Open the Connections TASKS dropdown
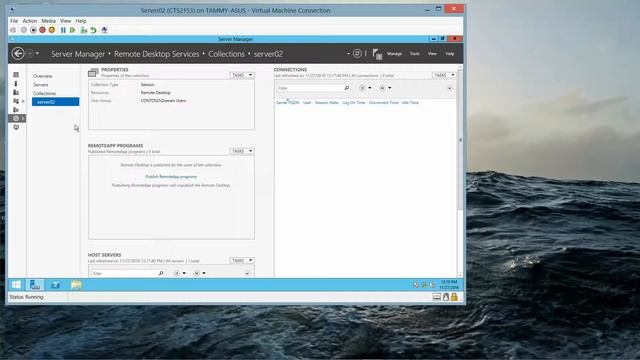 444,75
